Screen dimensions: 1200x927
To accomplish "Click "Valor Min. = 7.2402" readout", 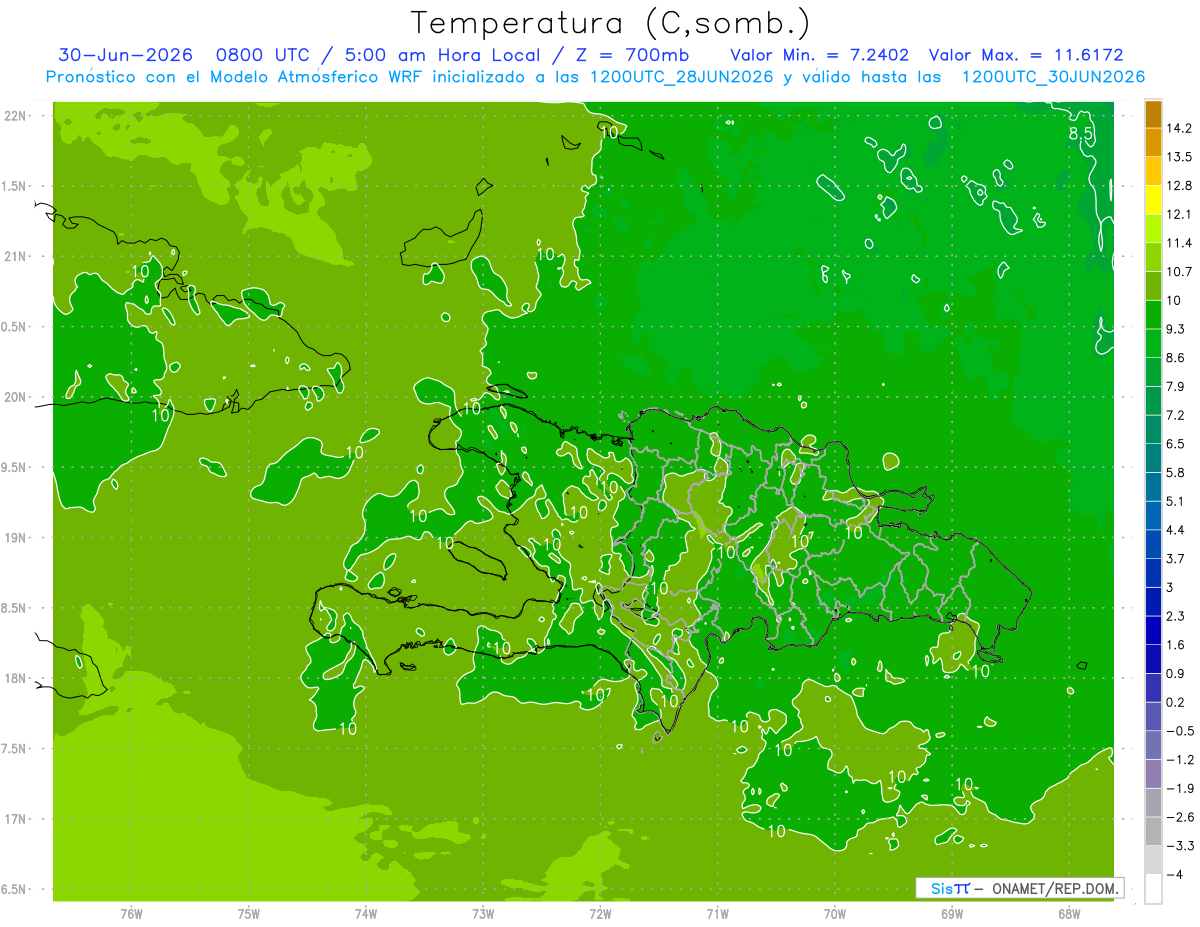I will (x=819, y=55).
